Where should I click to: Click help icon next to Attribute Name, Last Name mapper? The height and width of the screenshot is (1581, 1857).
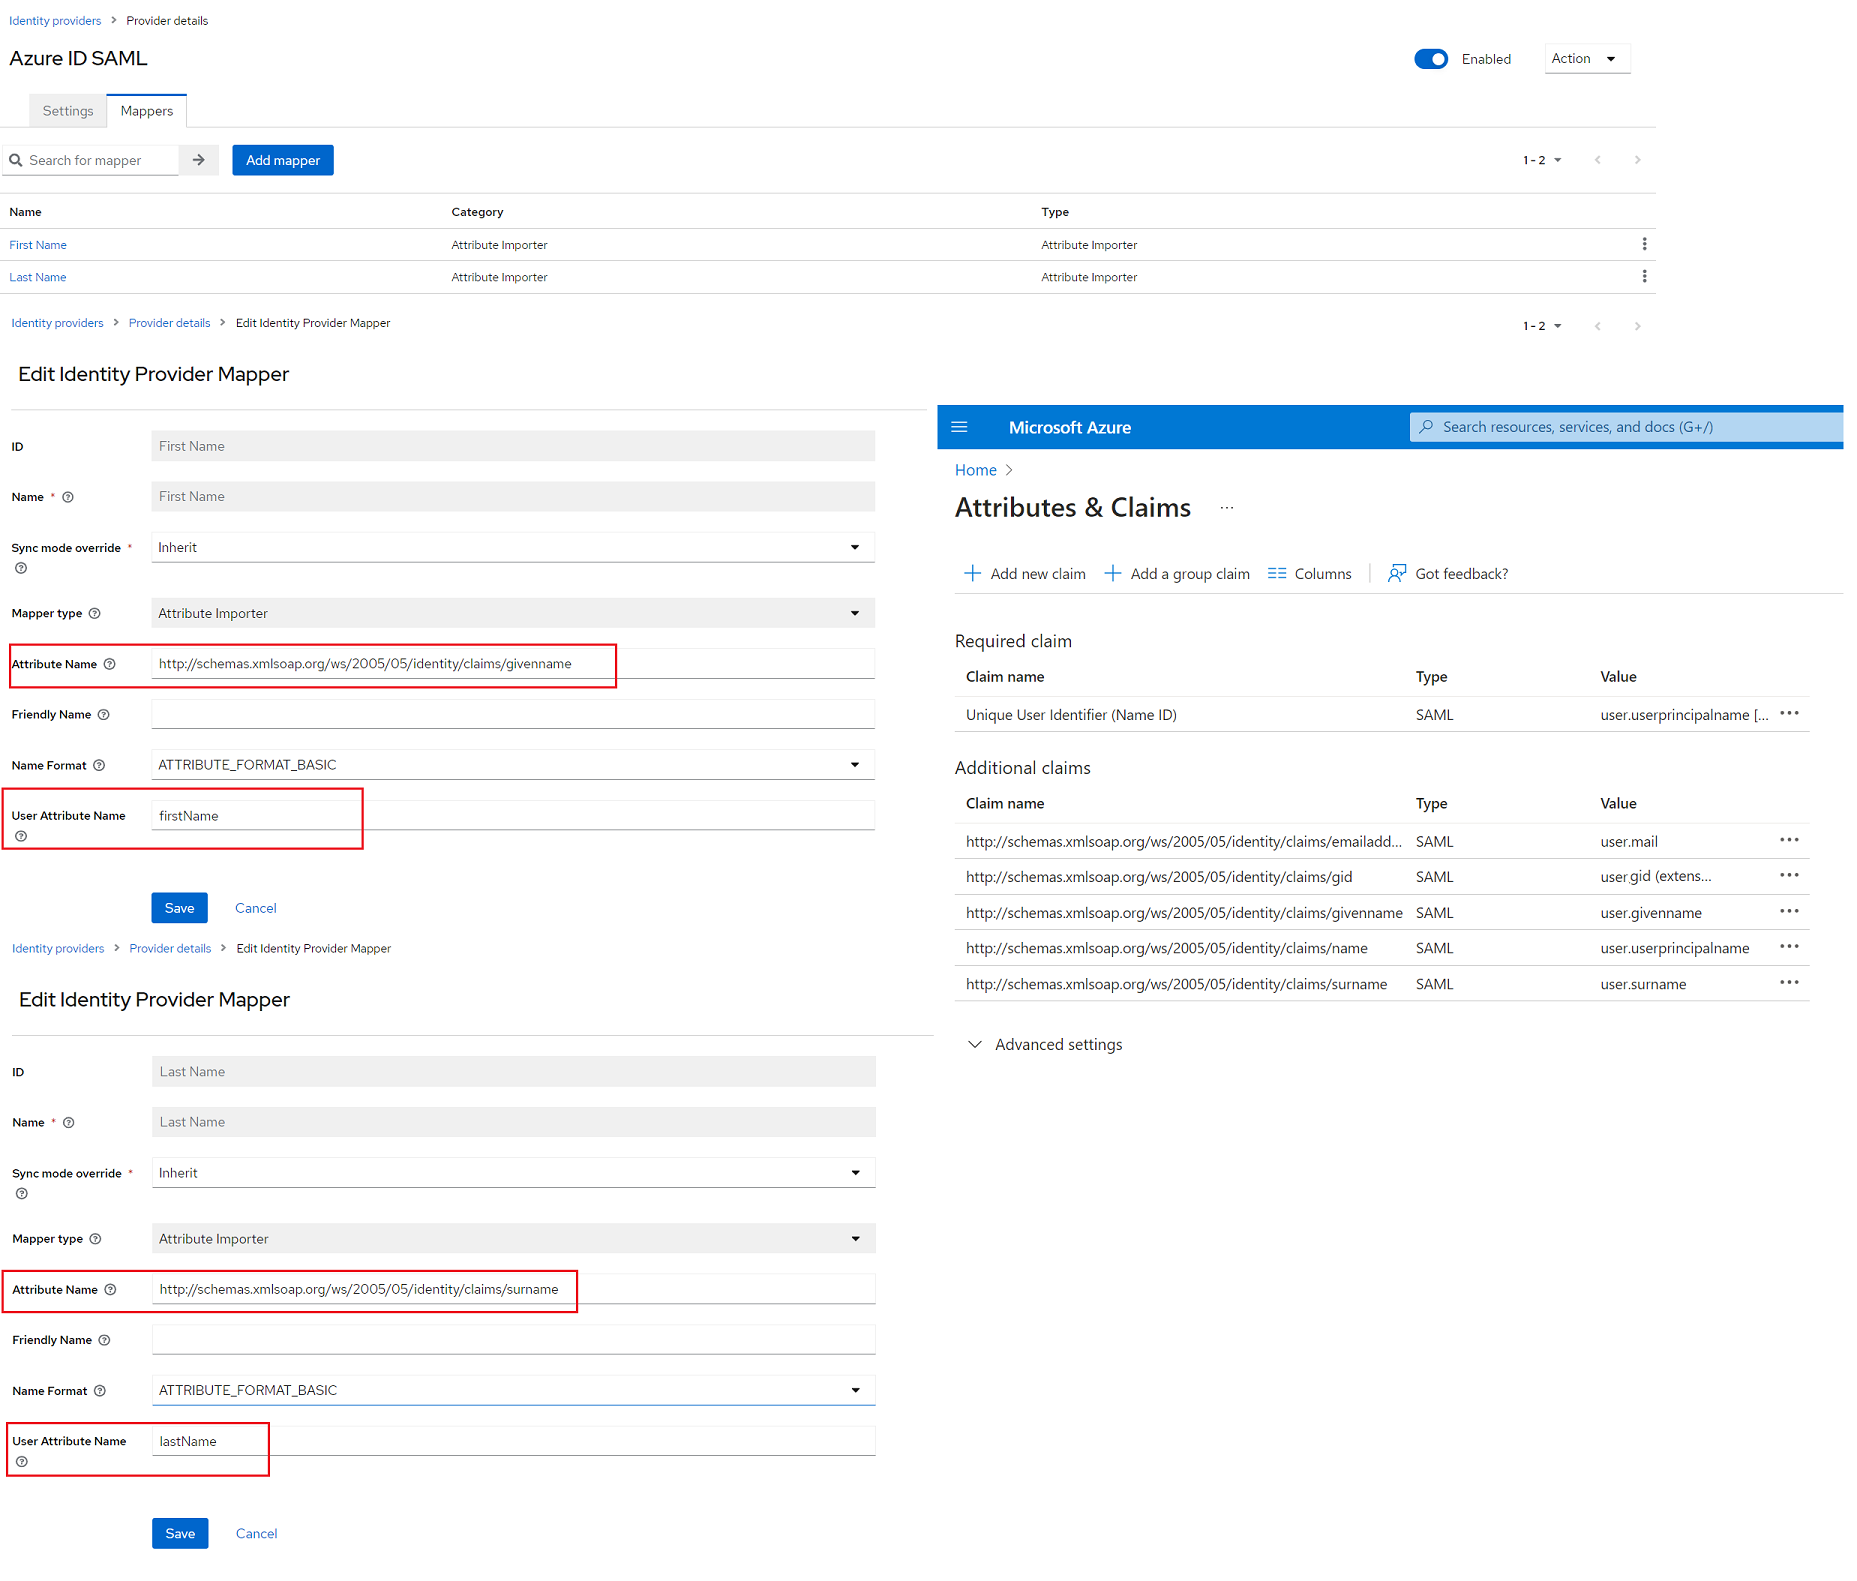(111, 1289)
